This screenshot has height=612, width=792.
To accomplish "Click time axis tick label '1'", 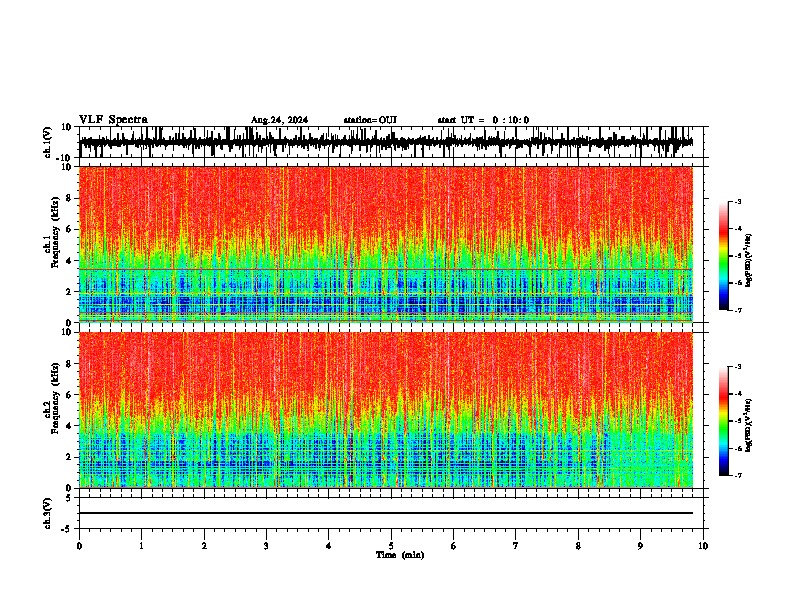I will click(x=141, y=546).
